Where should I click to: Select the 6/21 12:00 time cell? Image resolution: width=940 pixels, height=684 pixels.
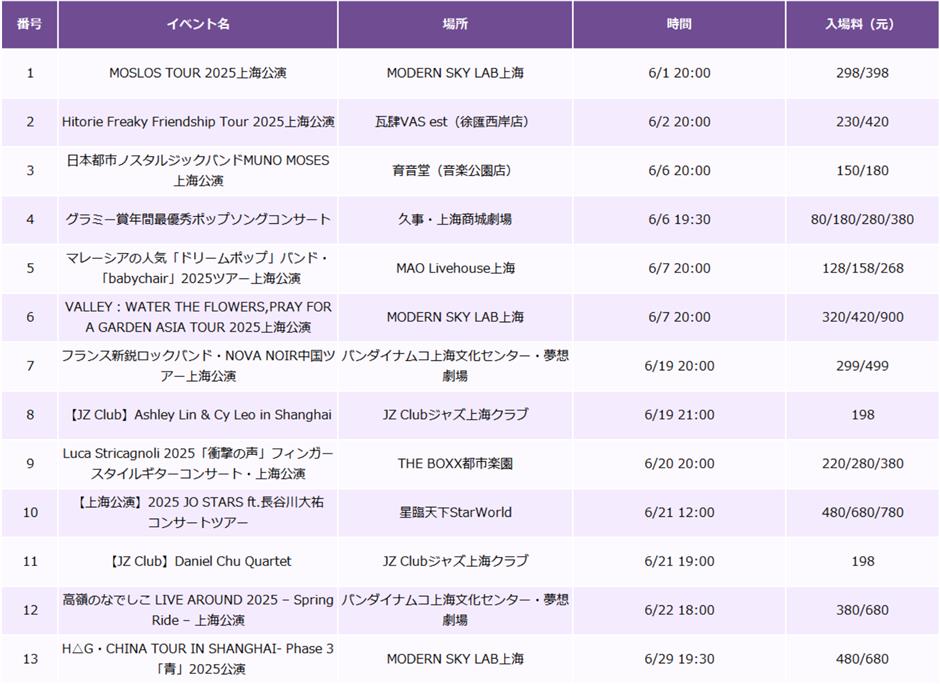point(679,513)
